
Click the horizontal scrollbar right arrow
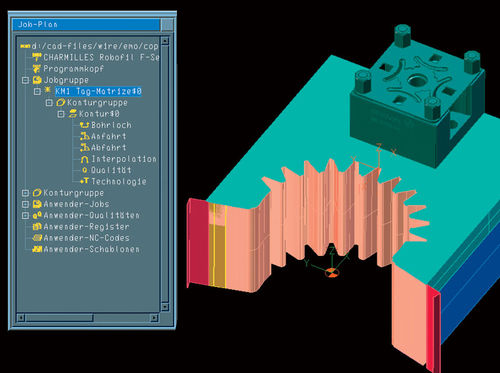coord(154,318)
